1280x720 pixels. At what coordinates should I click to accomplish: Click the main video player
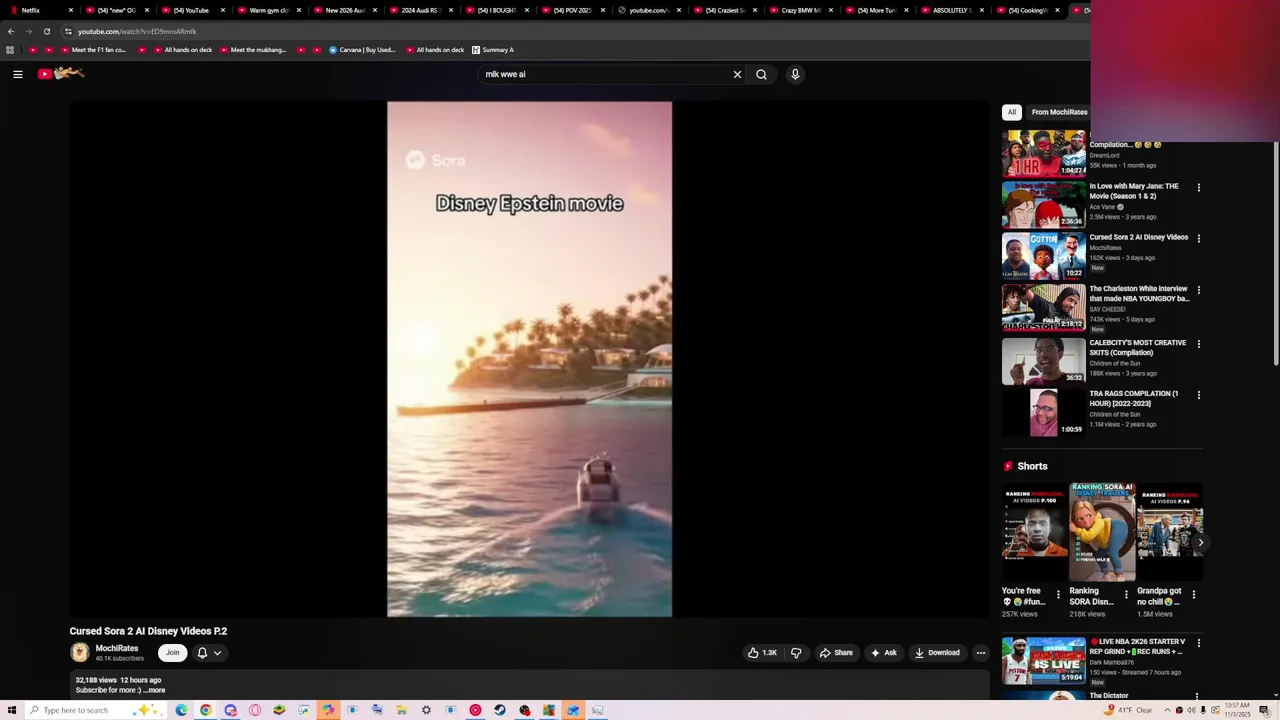[529, 360]
